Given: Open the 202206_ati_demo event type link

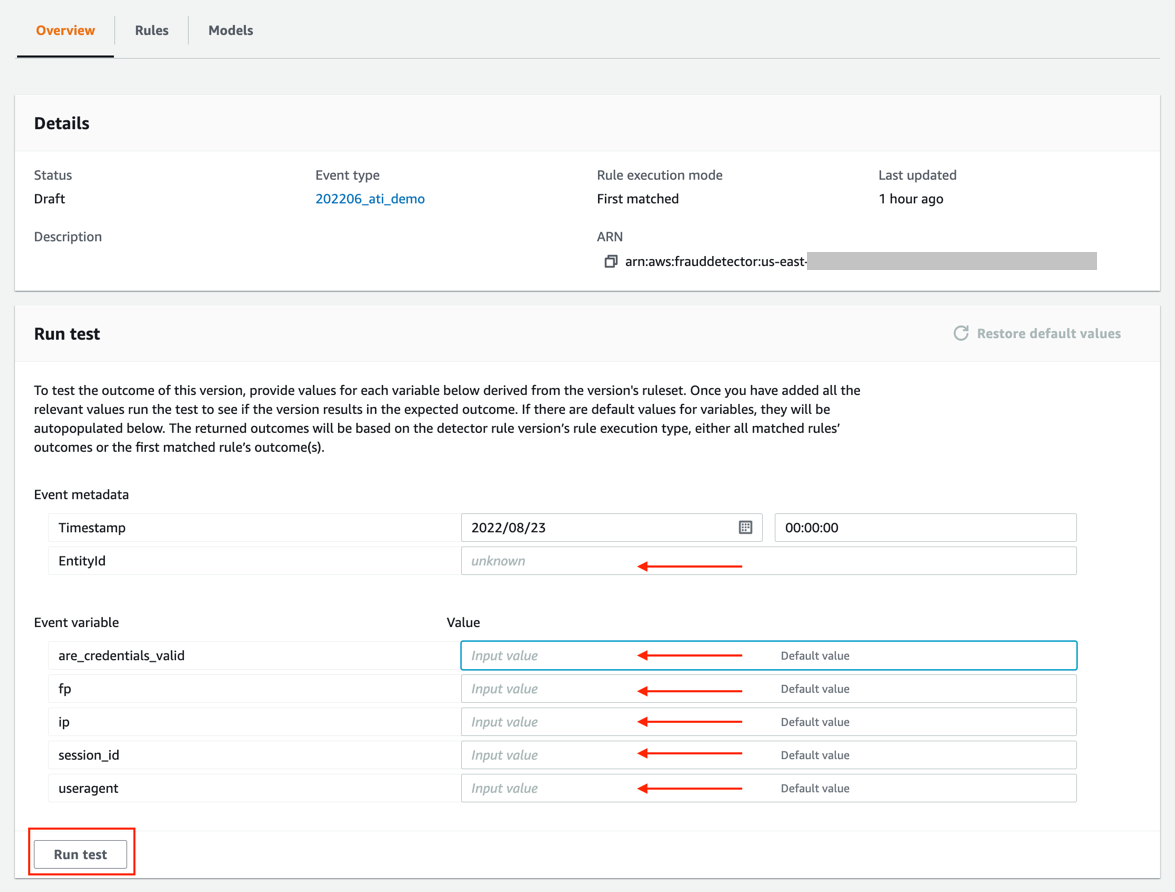Looking at the screenshot, I should (x=370, y=199).
